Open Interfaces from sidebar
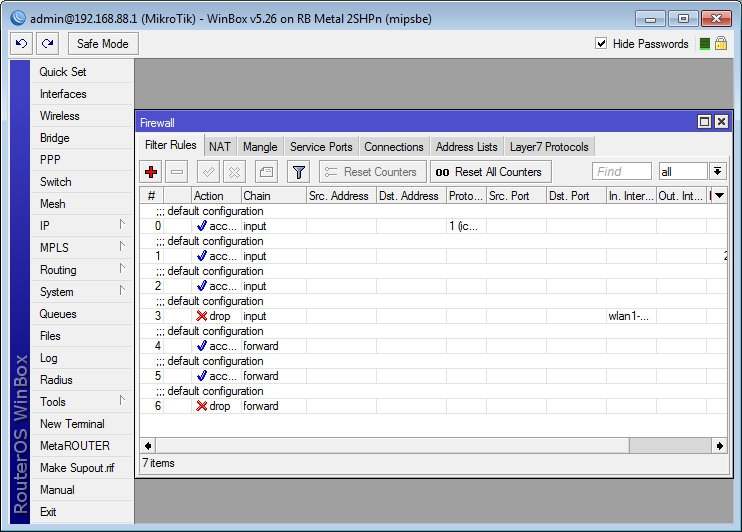 [82, 94]
